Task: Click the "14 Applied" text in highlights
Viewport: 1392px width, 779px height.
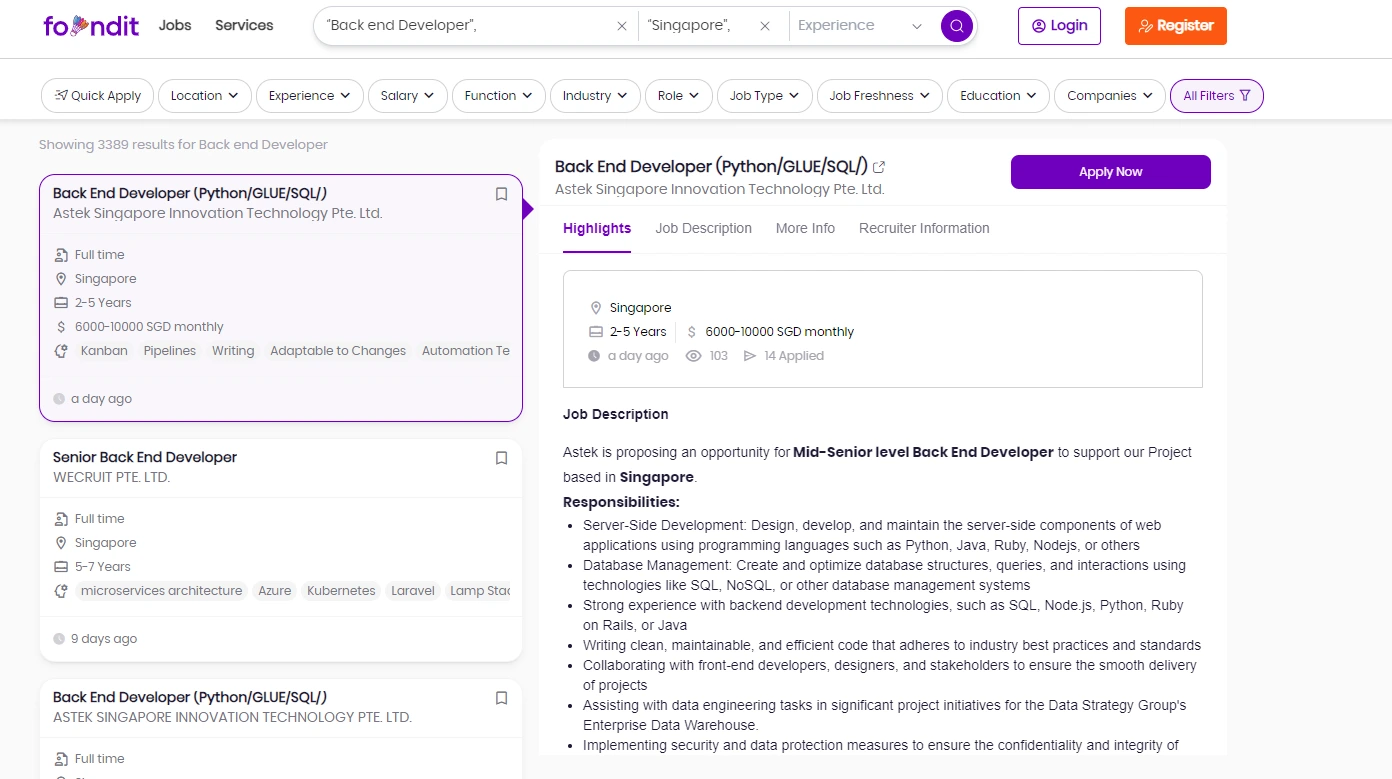Action: click(794, 356)
